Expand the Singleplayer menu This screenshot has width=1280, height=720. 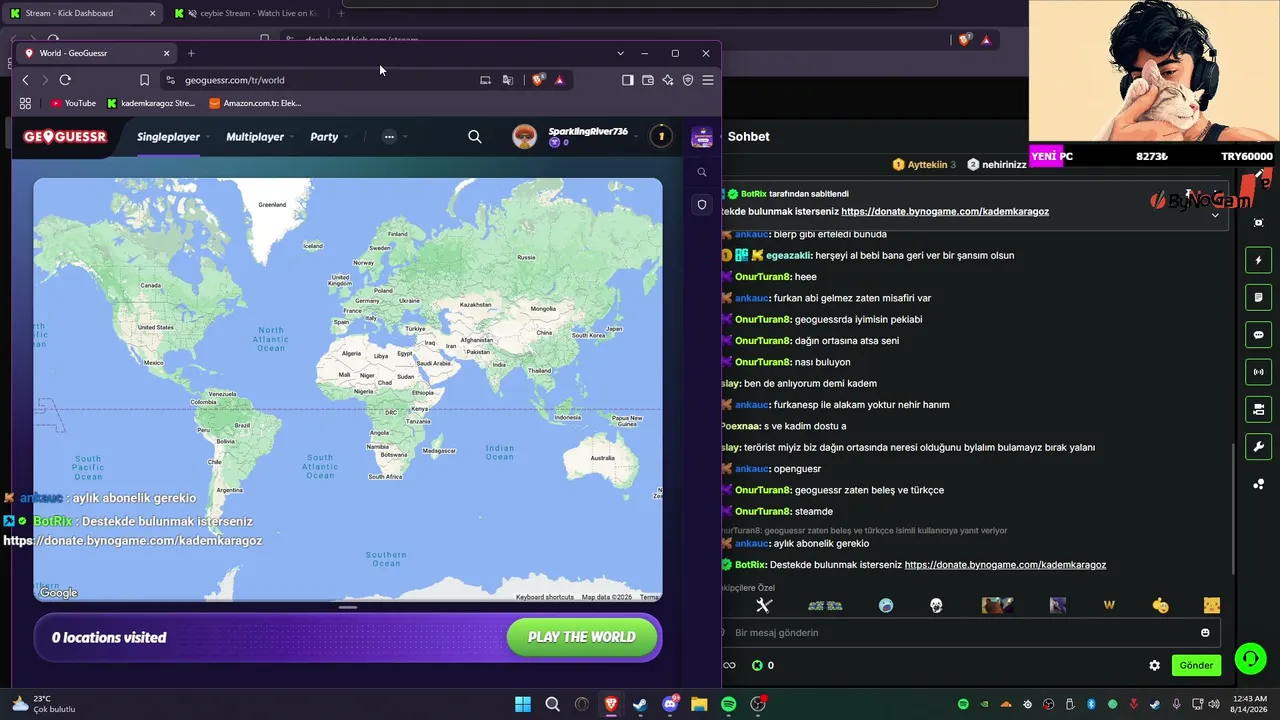coord(174,137)
